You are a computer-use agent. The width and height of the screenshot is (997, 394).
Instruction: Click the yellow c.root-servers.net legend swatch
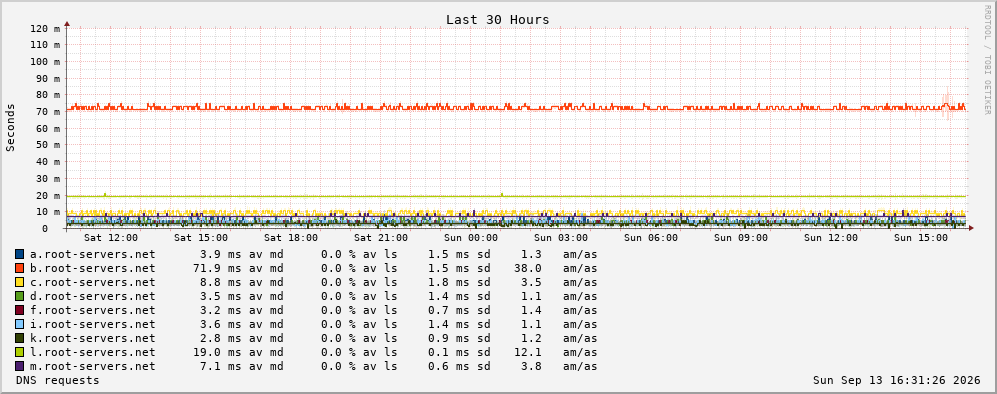[20, 282]
